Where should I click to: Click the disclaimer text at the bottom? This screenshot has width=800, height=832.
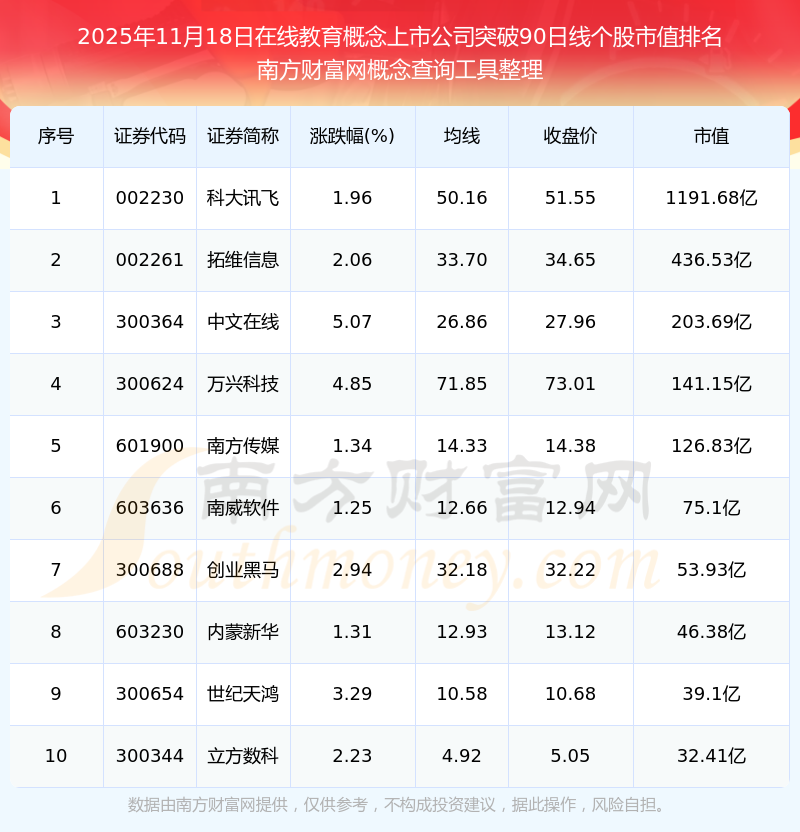pyautogui.click(x=397, y=805)
